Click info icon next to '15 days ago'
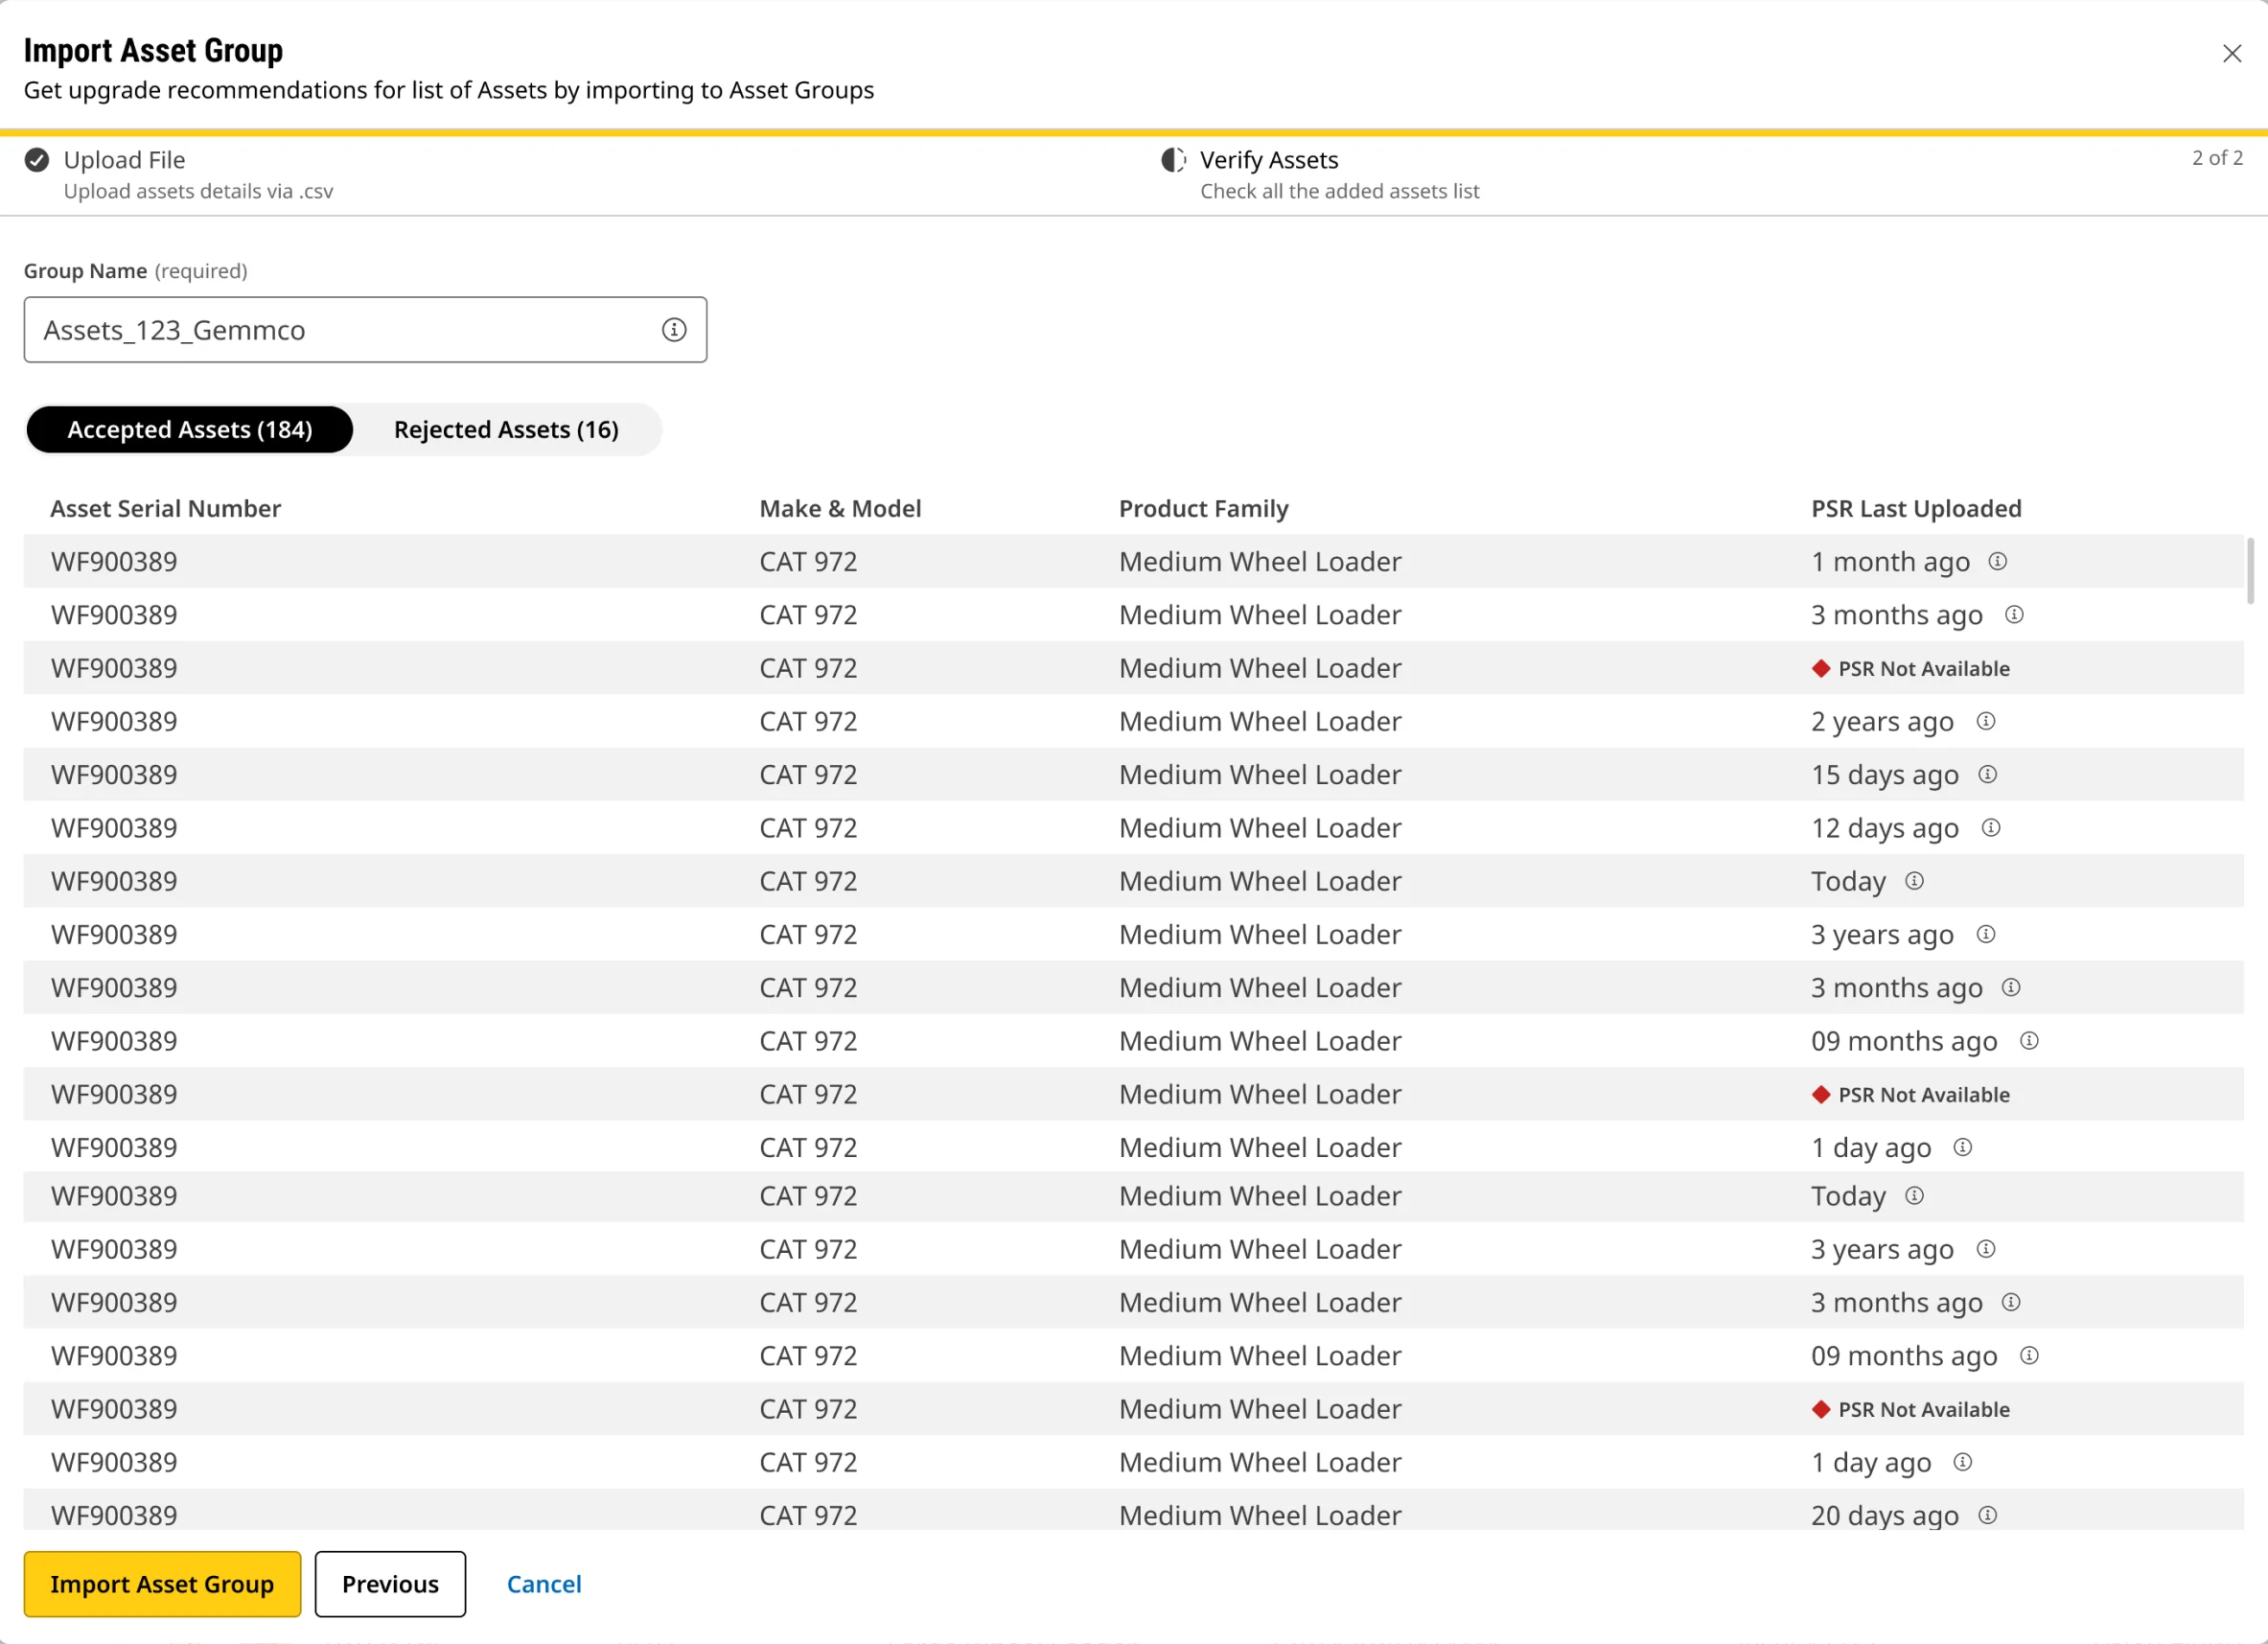 click(1987, 774)
